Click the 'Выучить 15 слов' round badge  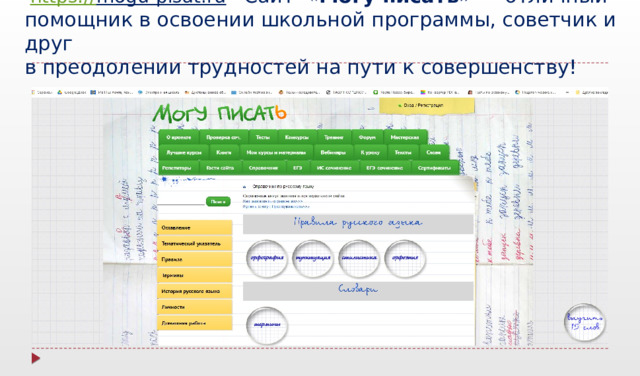coord(584,323)
